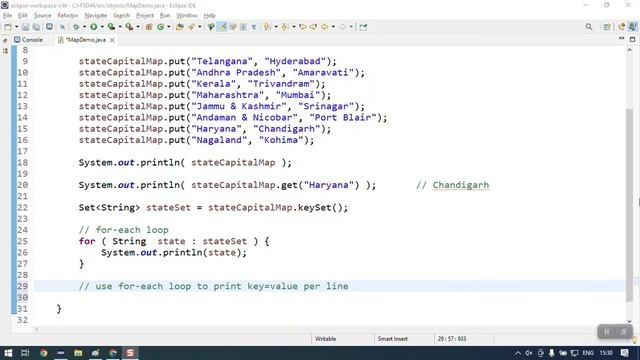
Task: Click the External Tools run icon
Action: [x=129, y=27]
